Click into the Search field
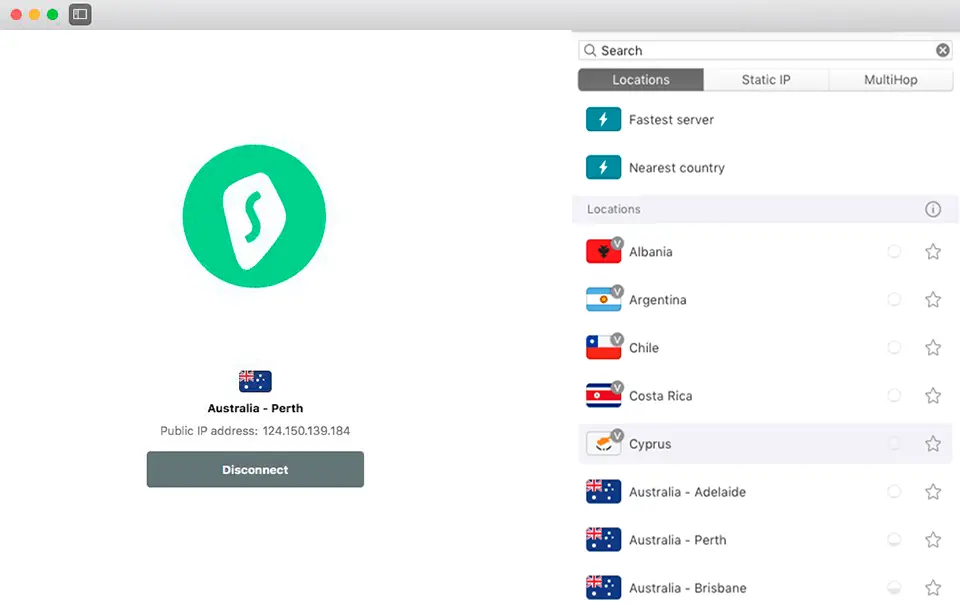The image size is (960, 608). coord(765,50)
